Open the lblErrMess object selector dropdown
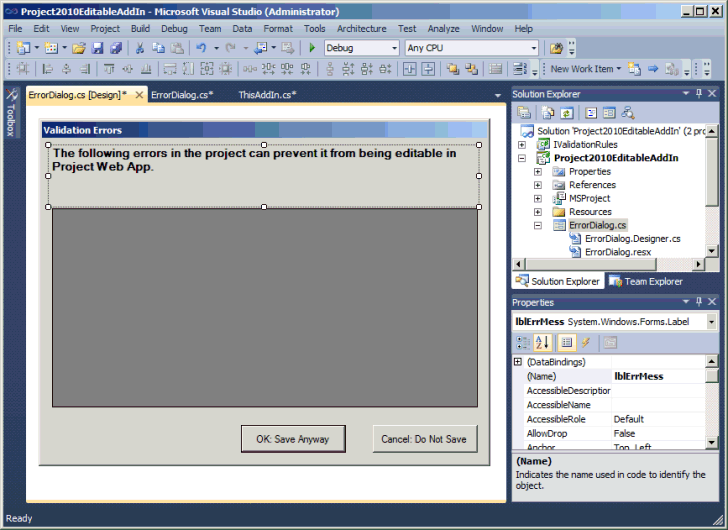This screenshot has width=728, height=530. [711, 322]
